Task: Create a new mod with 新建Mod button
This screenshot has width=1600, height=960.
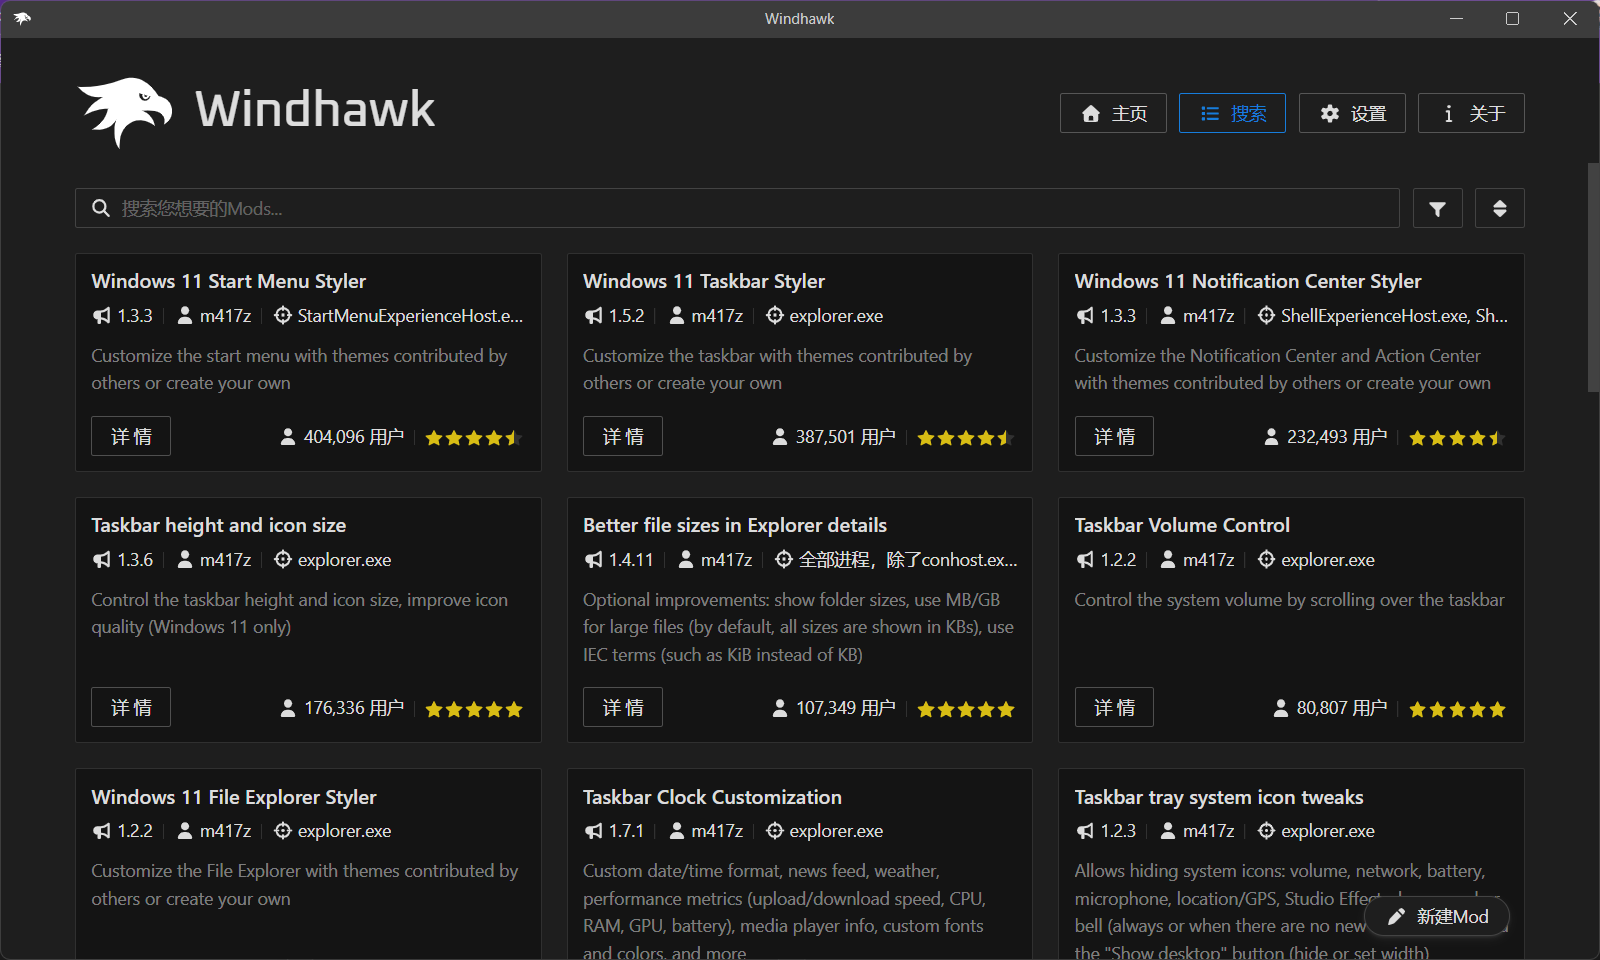Action: point(1437,916)
